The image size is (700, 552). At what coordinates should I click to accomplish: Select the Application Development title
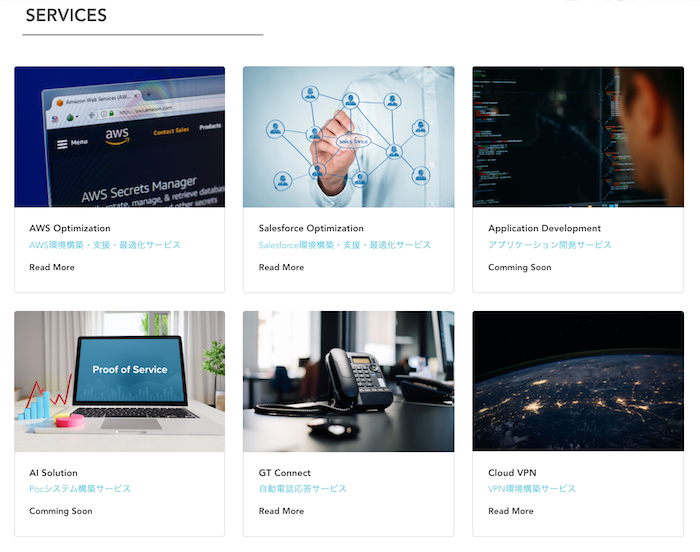pyautogui.click(x=544, y=228)
